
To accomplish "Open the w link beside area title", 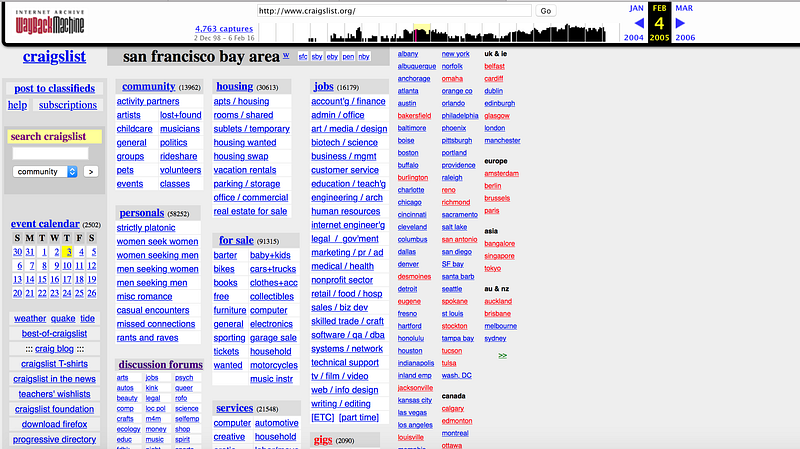I will click(x=286, y=55).
